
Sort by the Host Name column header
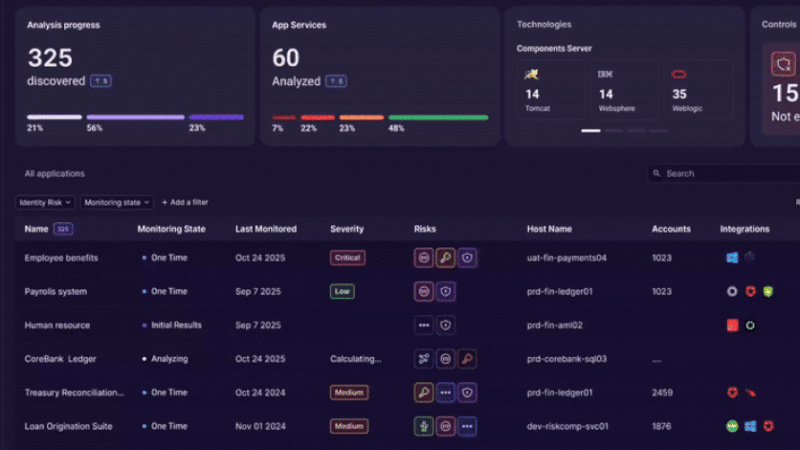[549, 229]
